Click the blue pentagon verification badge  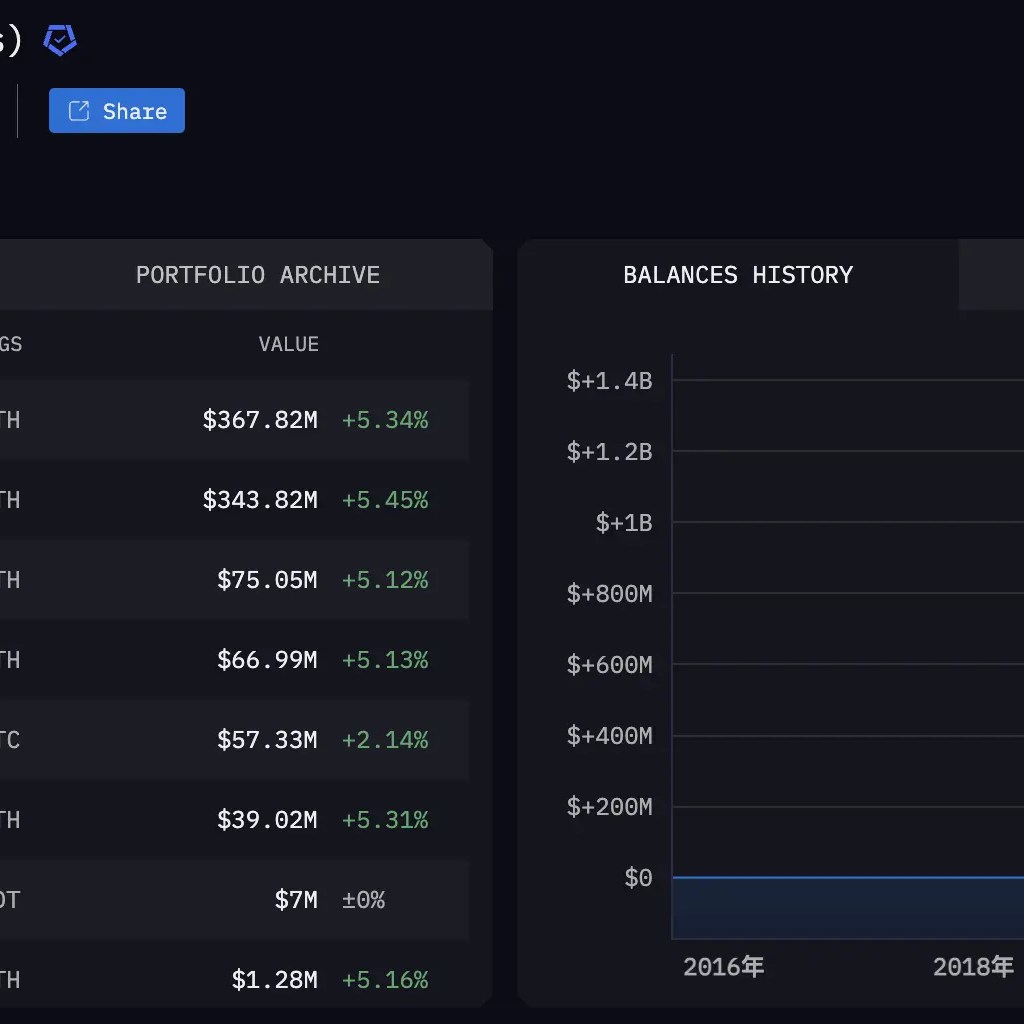point(60,39)
